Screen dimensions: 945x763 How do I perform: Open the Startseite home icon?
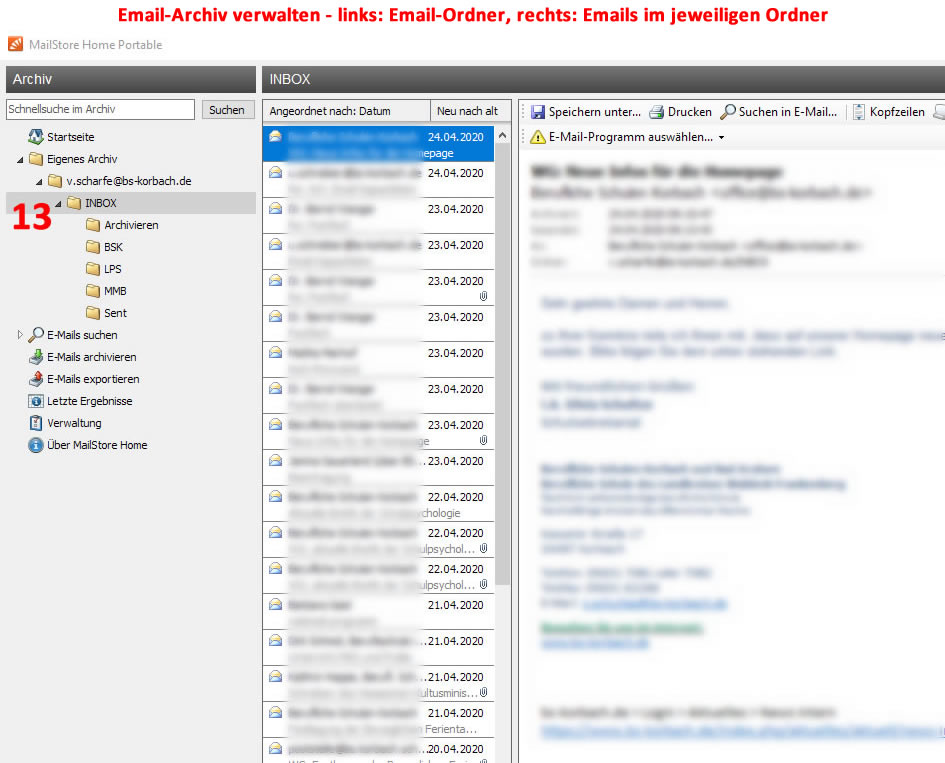(x=36, y=137)
